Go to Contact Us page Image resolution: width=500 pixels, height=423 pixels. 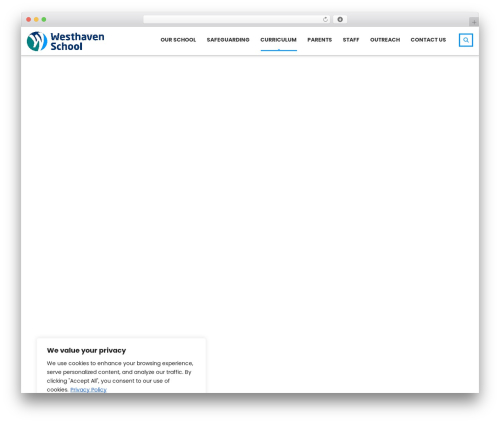(428, 40)
